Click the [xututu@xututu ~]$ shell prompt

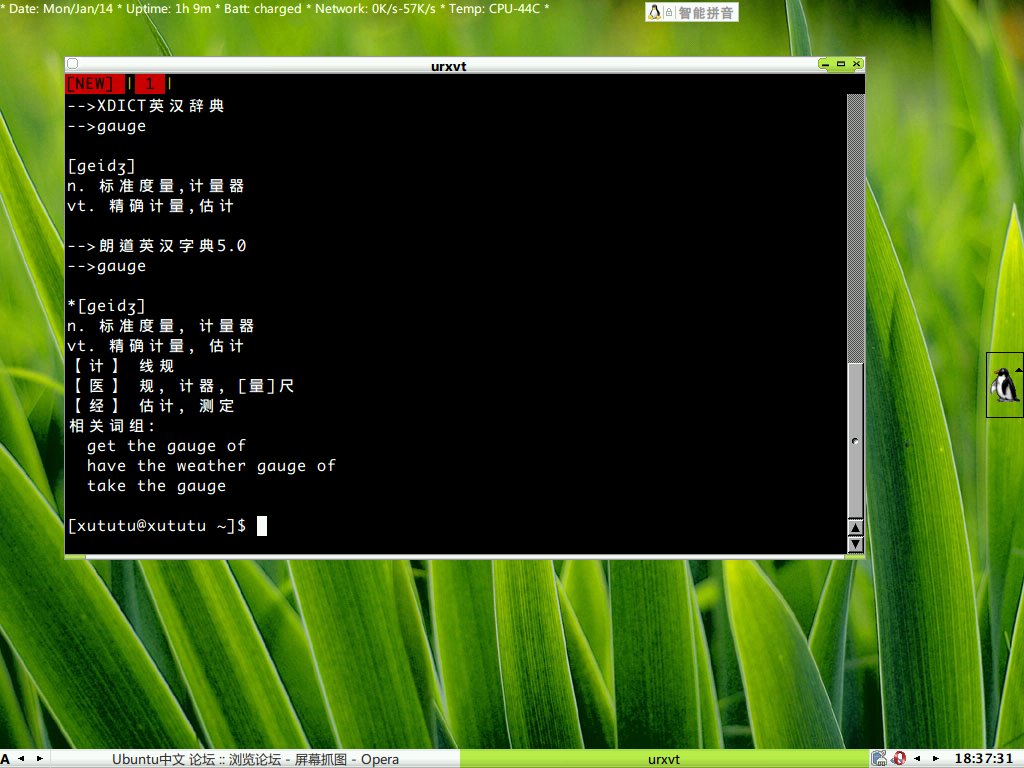click(157, 526)
